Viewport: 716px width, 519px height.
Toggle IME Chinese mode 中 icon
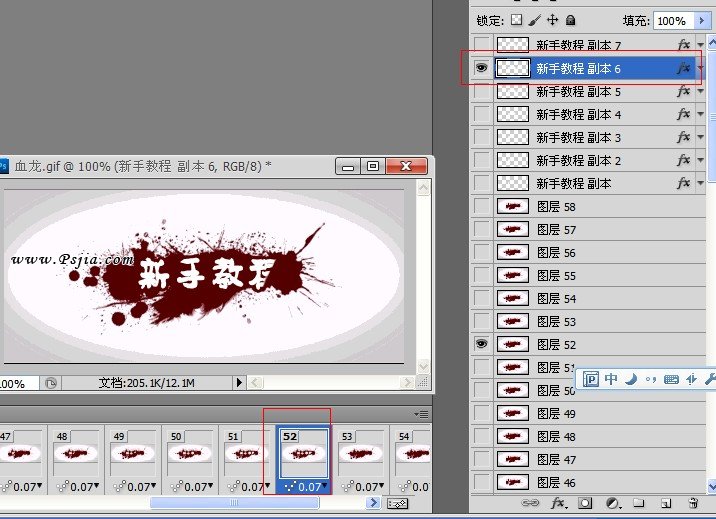coord(611,379)
